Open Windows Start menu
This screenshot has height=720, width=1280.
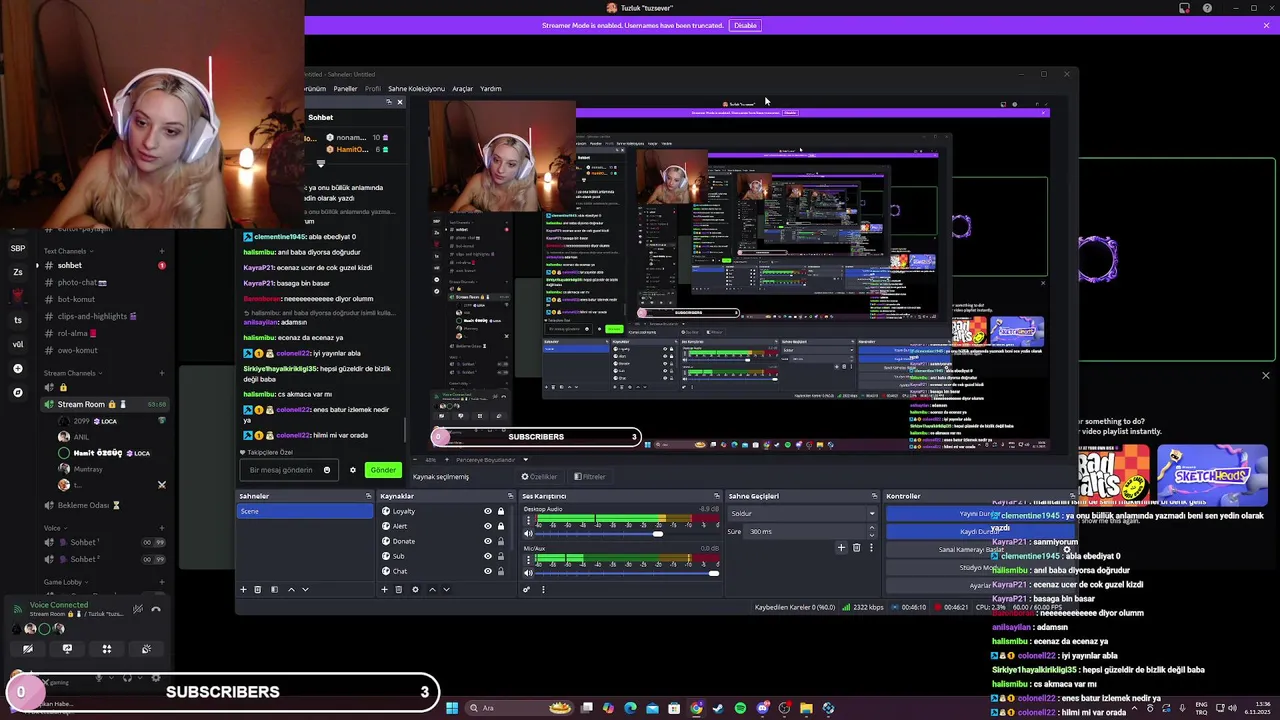click(x=452, y=708)
